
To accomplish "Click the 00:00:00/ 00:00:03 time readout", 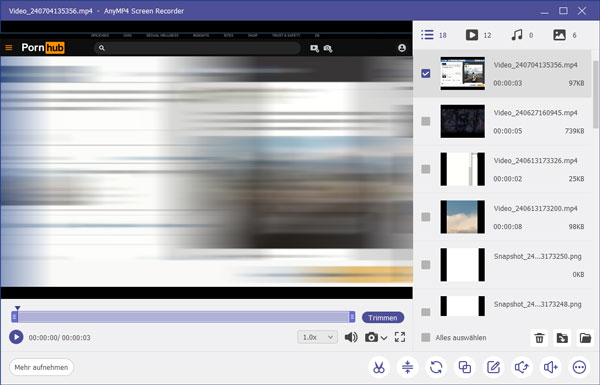I will (x=60, y=338).
